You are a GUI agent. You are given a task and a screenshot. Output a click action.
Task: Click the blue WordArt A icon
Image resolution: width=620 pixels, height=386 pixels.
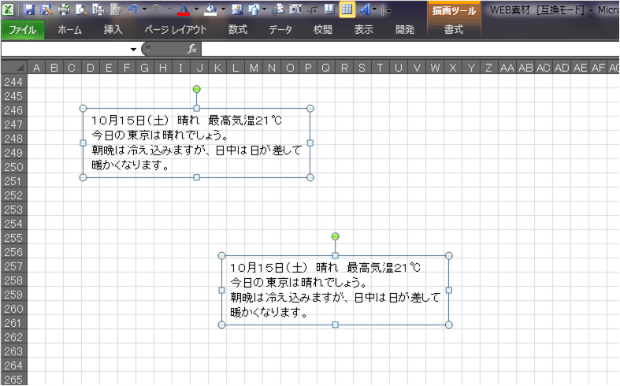tap(365, 9)
